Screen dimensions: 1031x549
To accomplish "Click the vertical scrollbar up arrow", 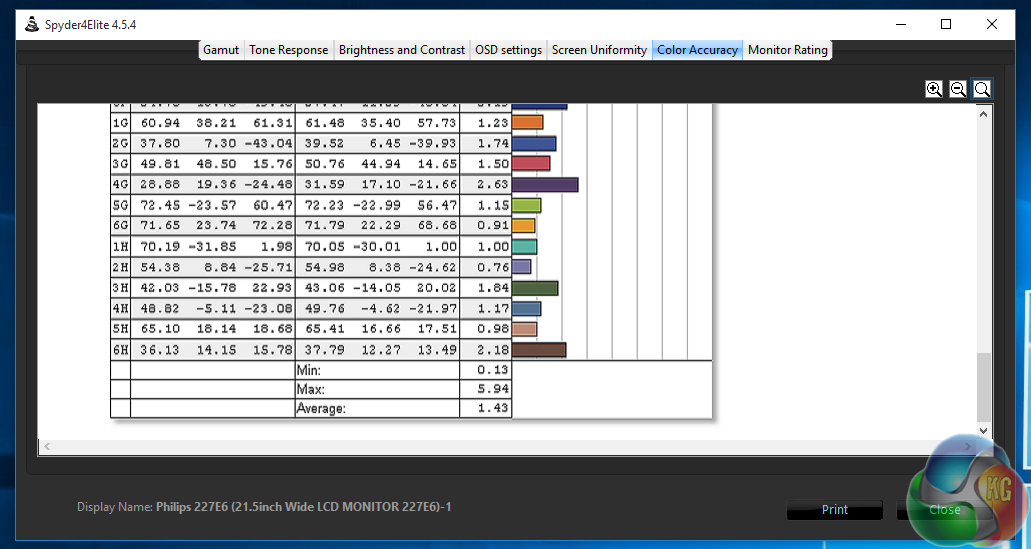I will click(x=984, y=114).
